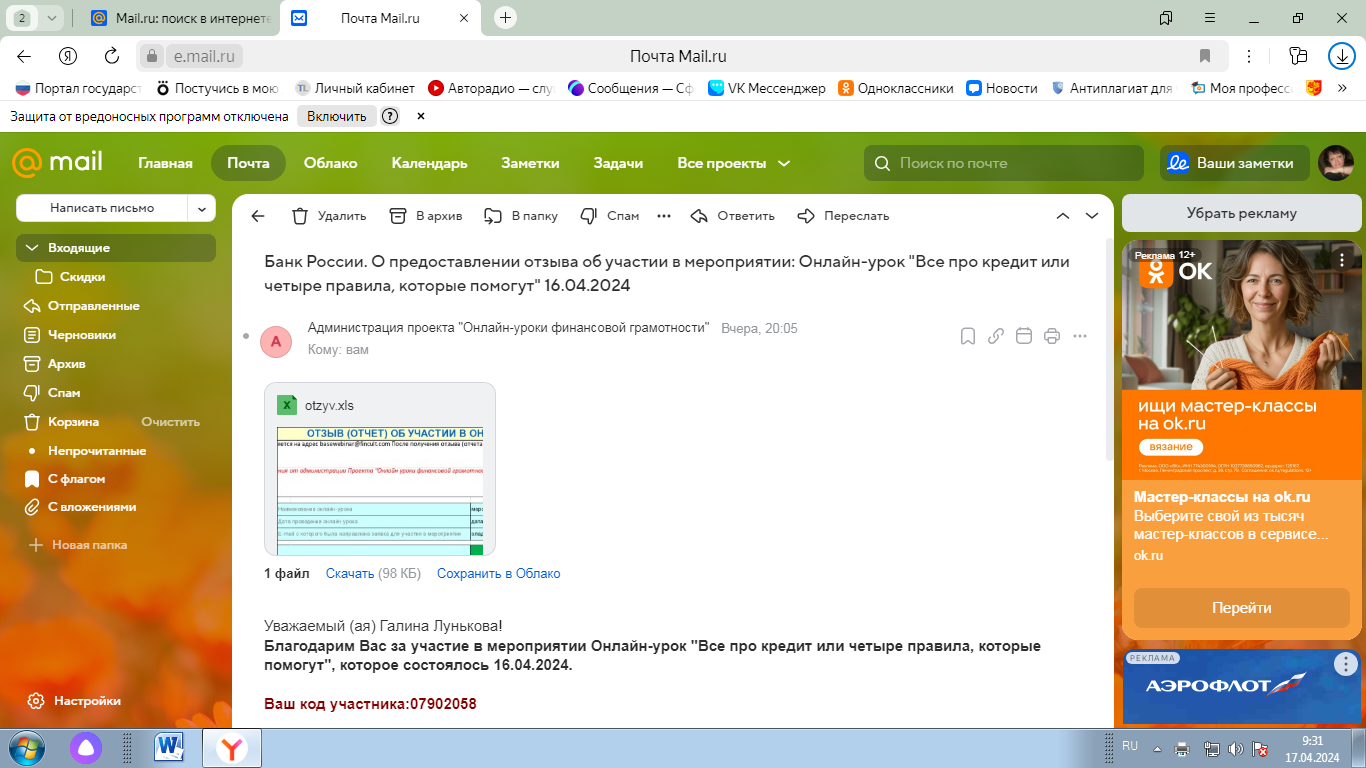Screen dimensions: 1366x768
Task: Open Задачи service
Action: pos(618,163)
